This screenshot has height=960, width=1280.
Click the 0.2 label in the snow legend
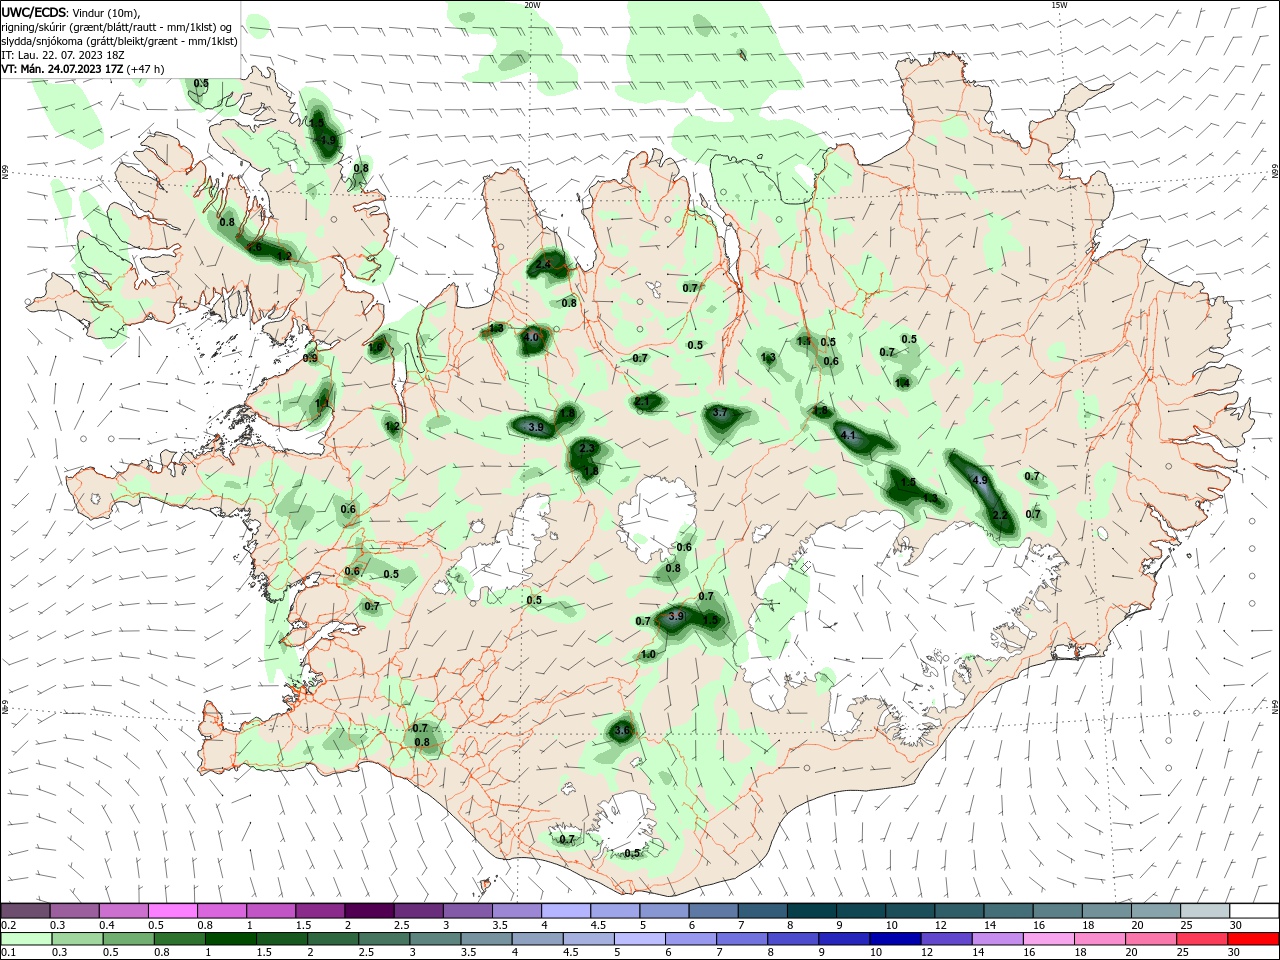[8, 924]
